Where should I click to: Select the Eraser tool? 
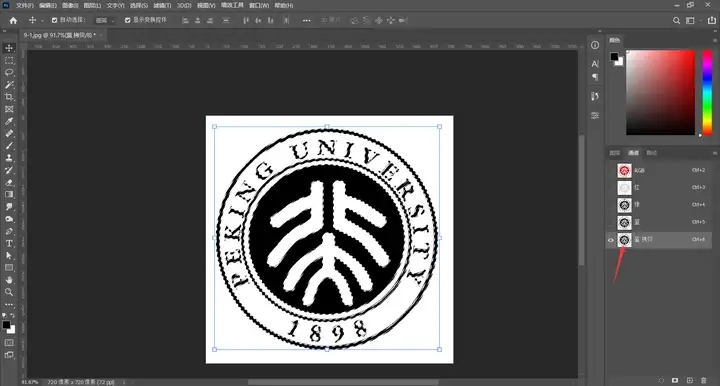pyautogui.click(x=9, y=182)
